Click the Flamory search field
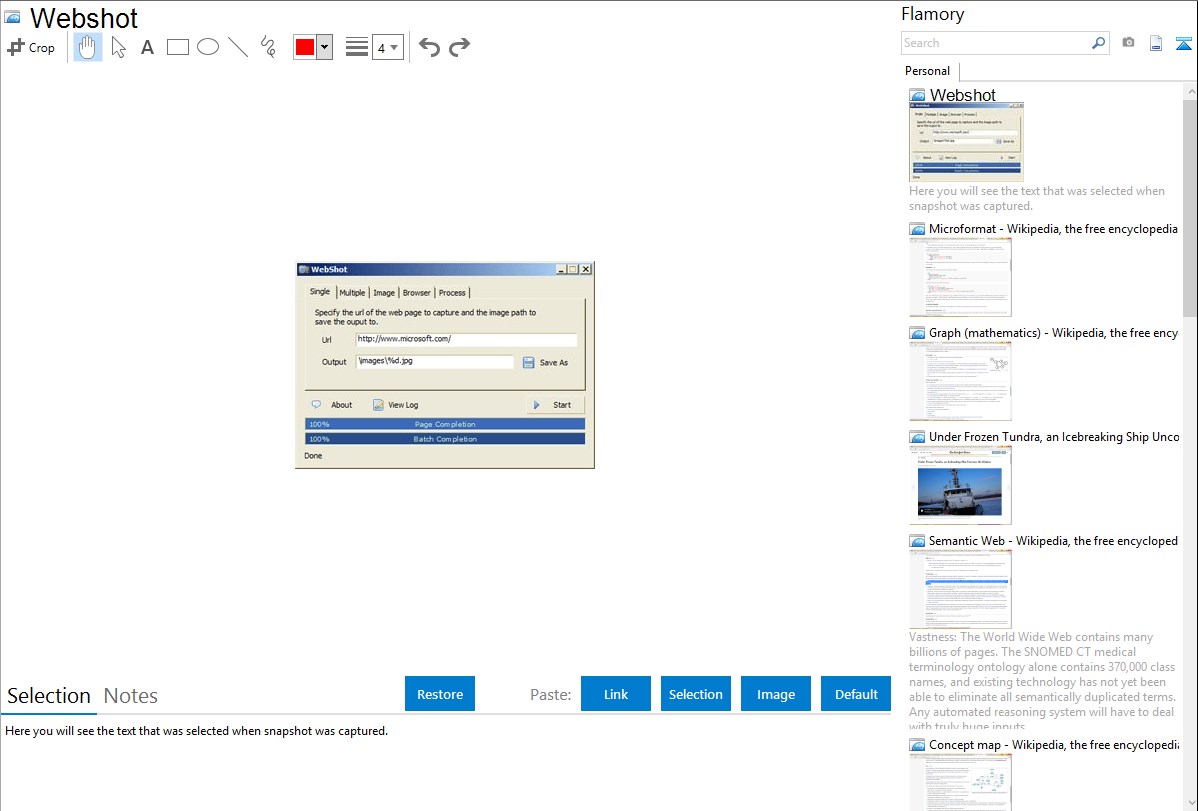The height and width of the screenshot is (811, 1198). (x=996, y=43)
